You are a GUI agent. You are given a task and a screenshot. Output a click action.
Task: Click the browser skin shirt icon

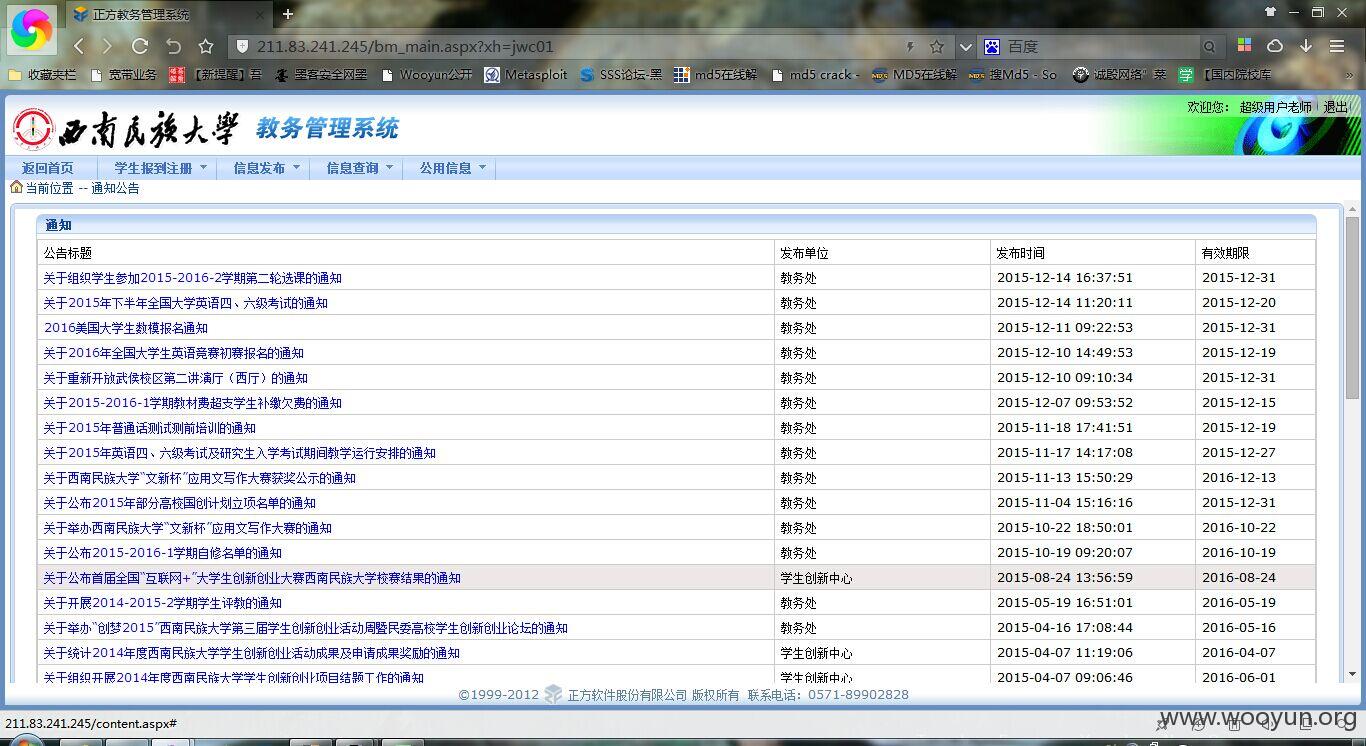(1270, 12)
